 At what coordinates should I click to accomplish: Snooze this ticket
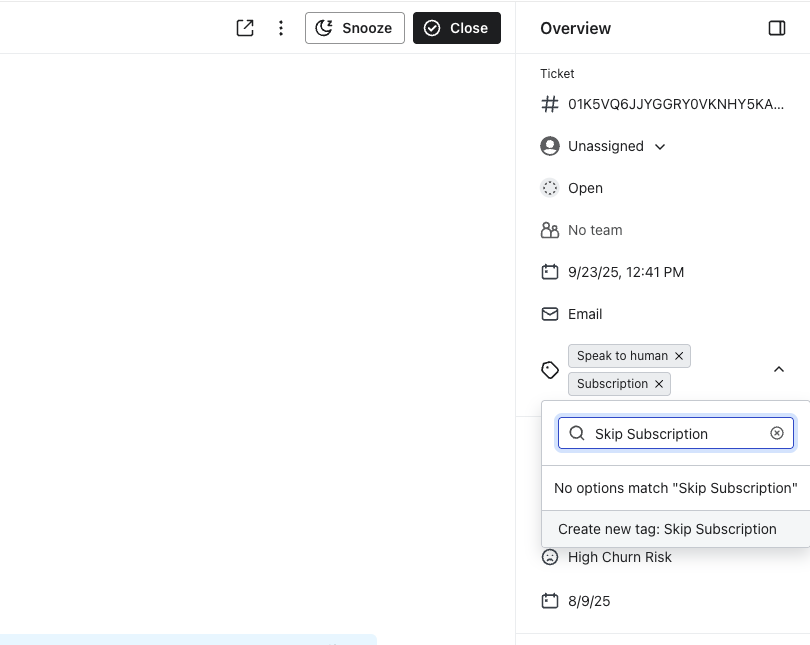point(354,28)
